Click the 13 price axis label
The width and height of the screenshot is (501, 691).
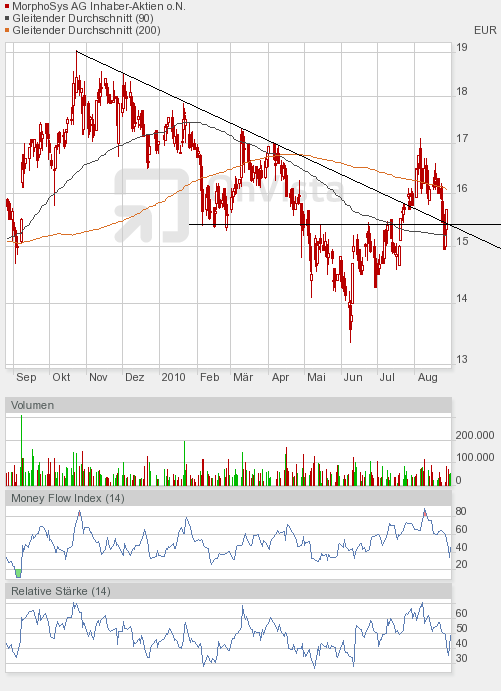click(462, 359)
